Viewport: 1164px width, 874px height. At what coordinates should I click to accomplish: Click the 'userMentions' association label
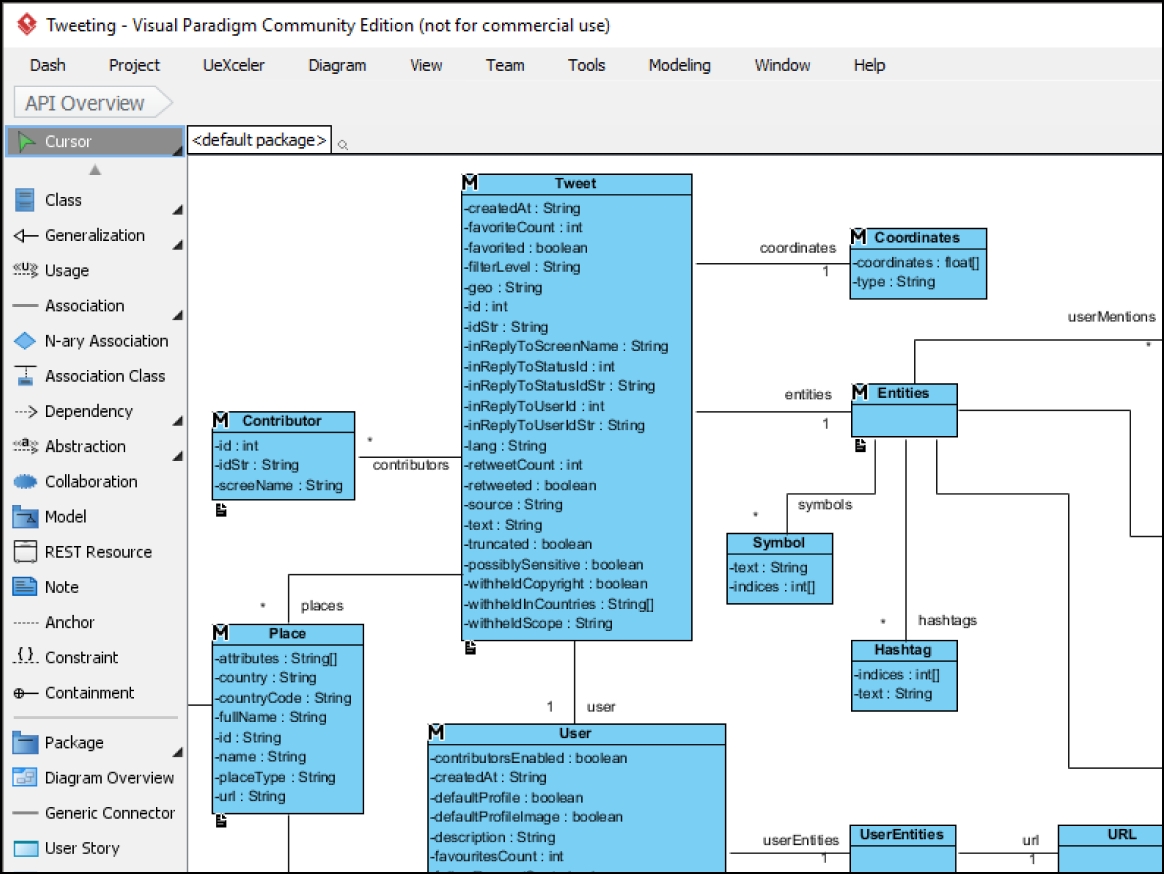tap(1111, 317)
